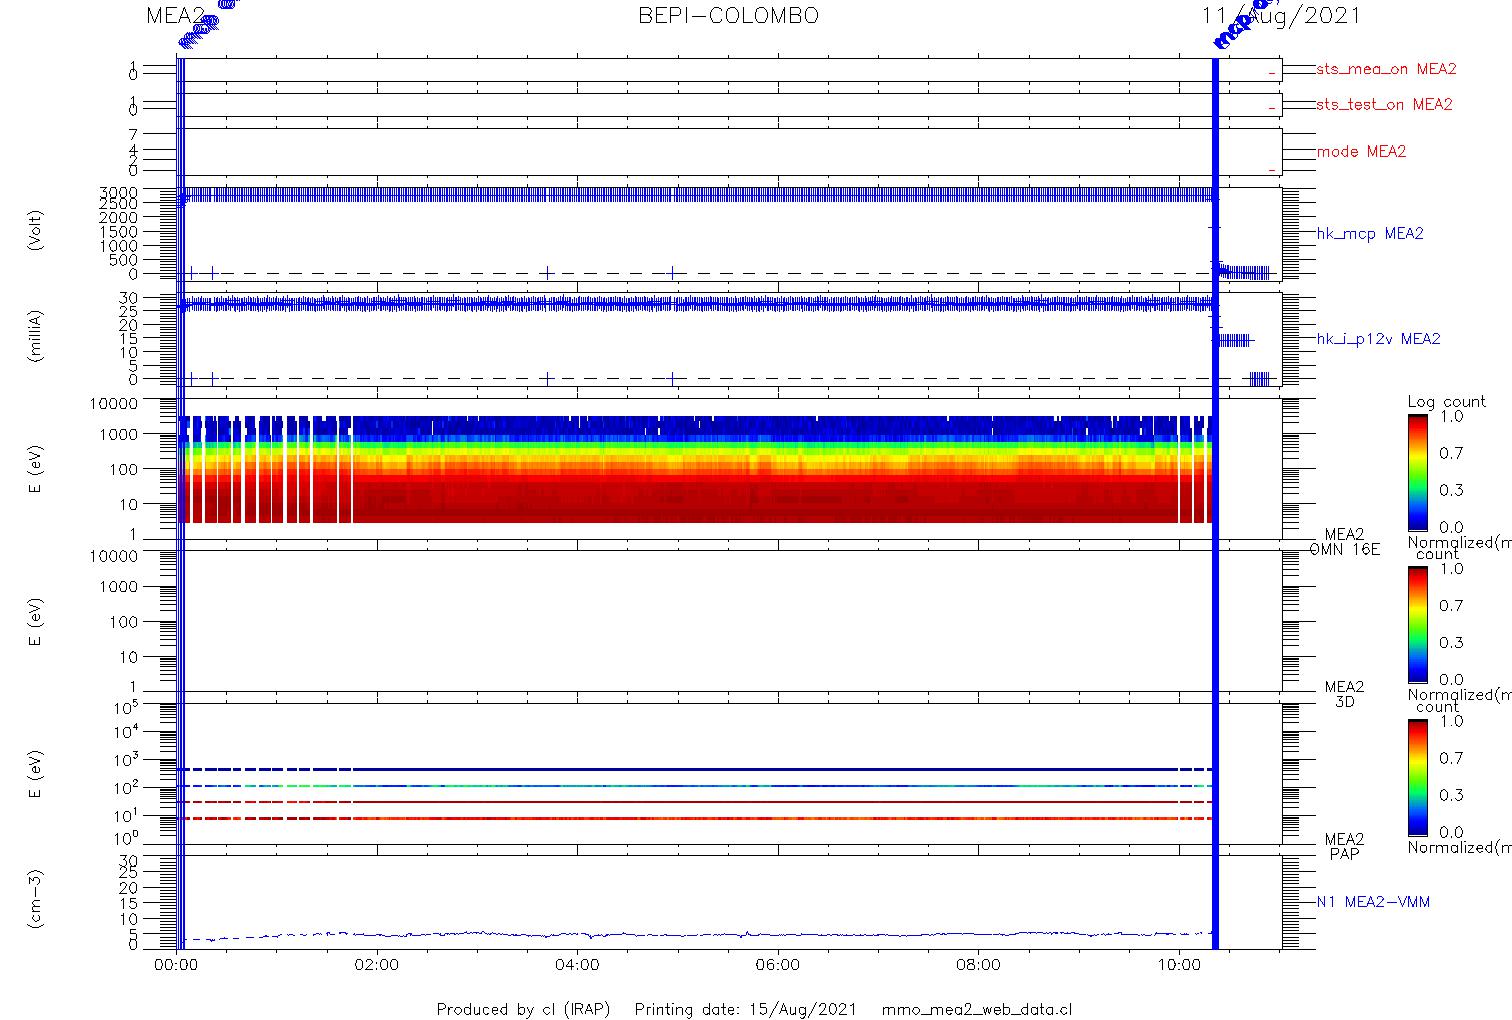
Task: Click the E (eV) label of the OMN spectrogram
Action: click(x=36, y=471)
